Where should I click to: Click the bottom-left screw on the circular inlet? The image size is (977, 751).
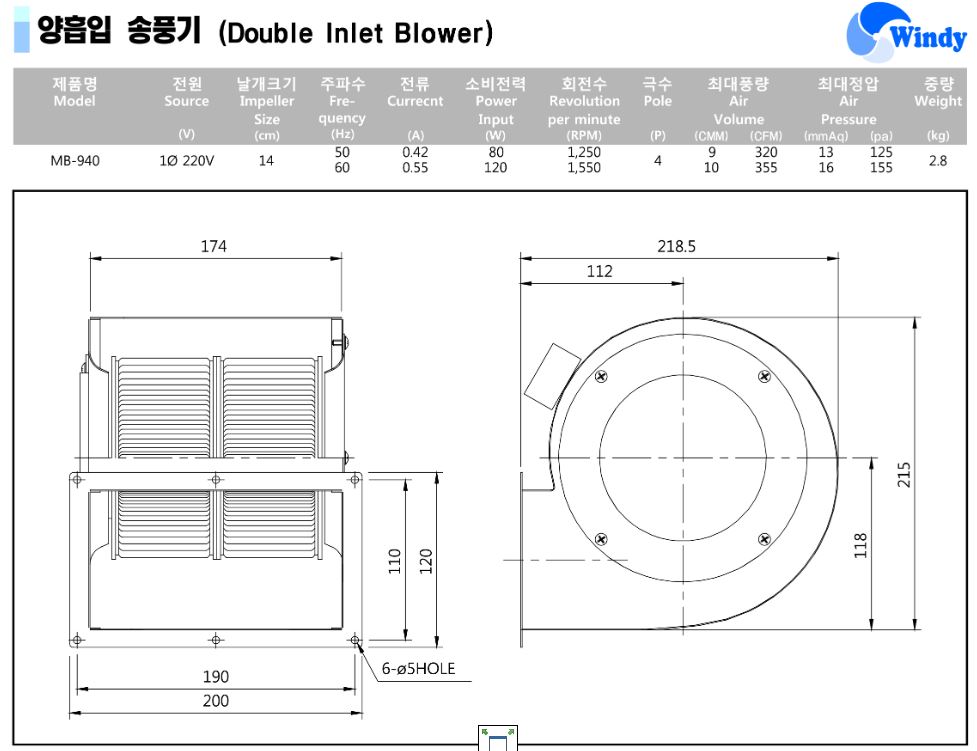[x=601, y=539]
